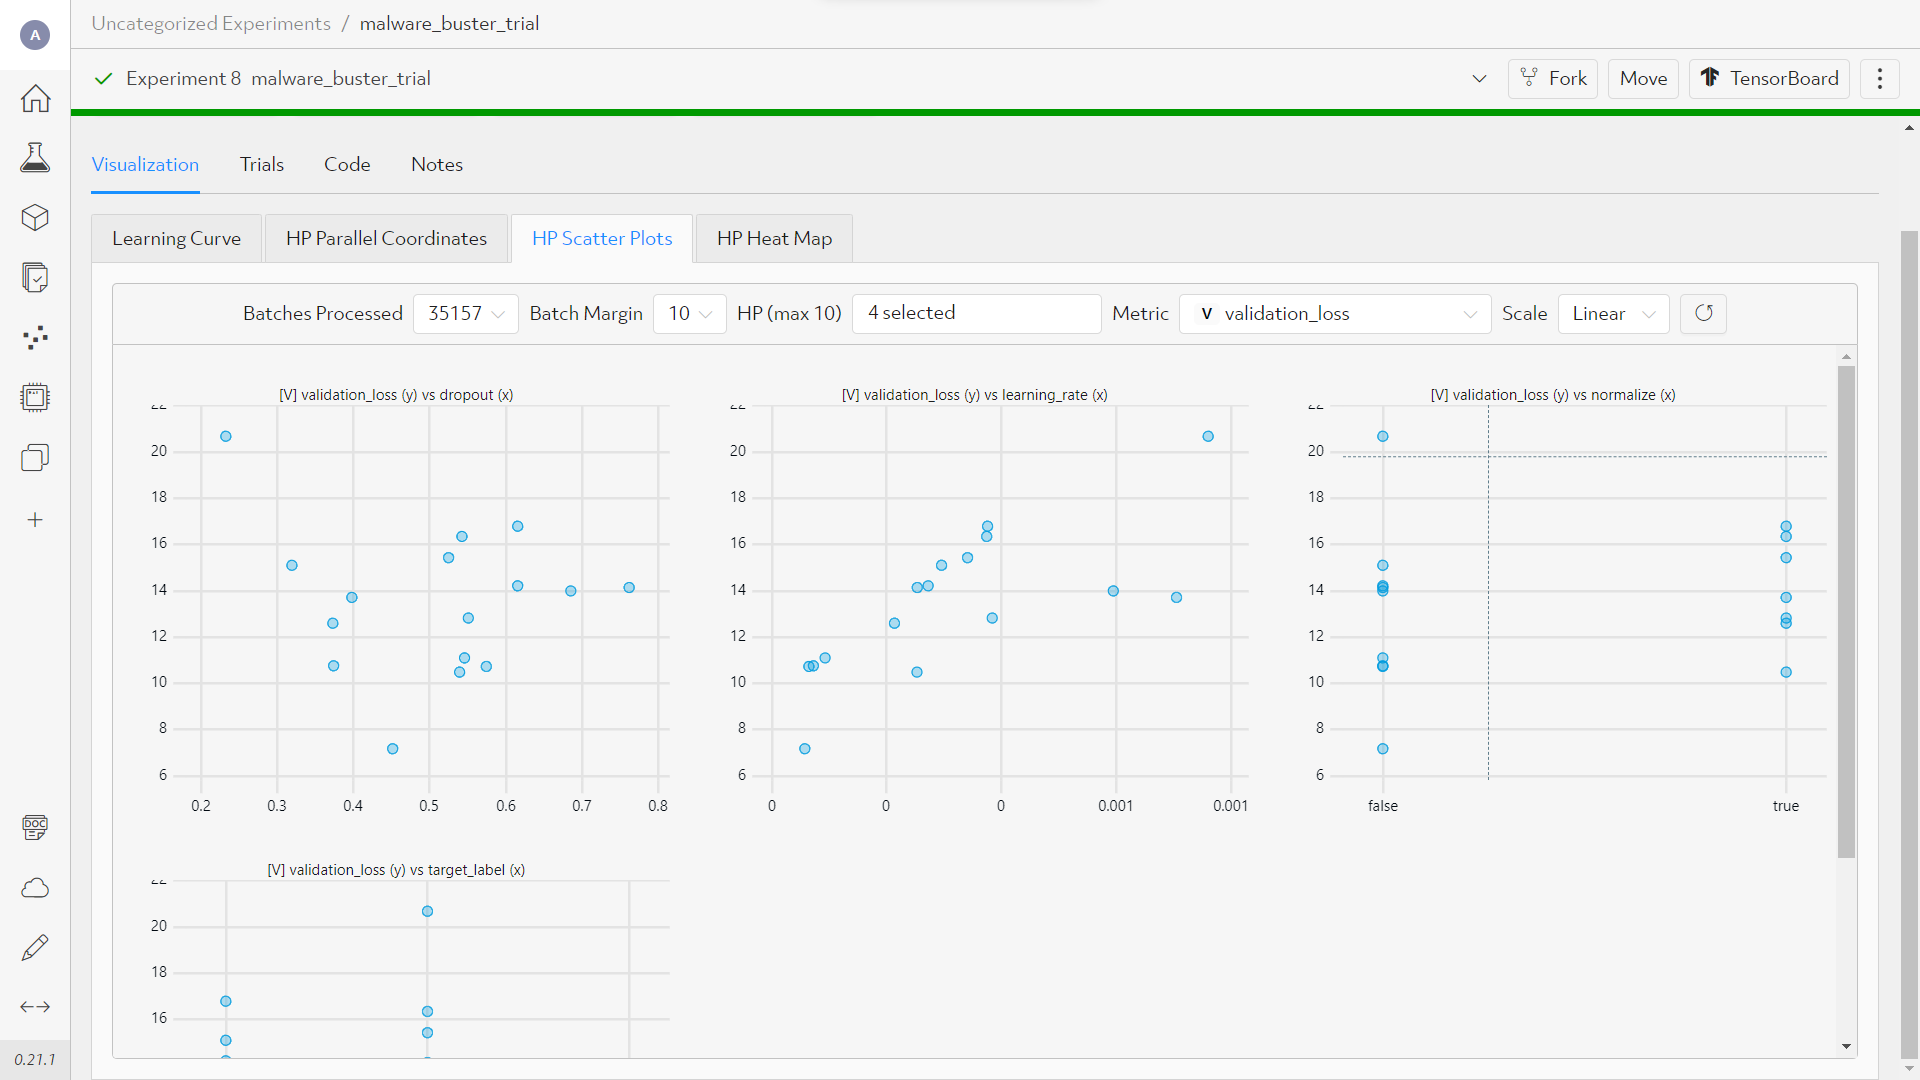
Task: Change the Metric dropdown from validation_loss
Action: (1335, 313)
